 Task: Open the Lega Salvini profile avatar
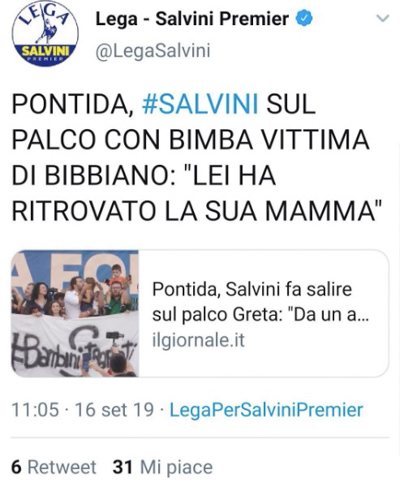(45, 33)
